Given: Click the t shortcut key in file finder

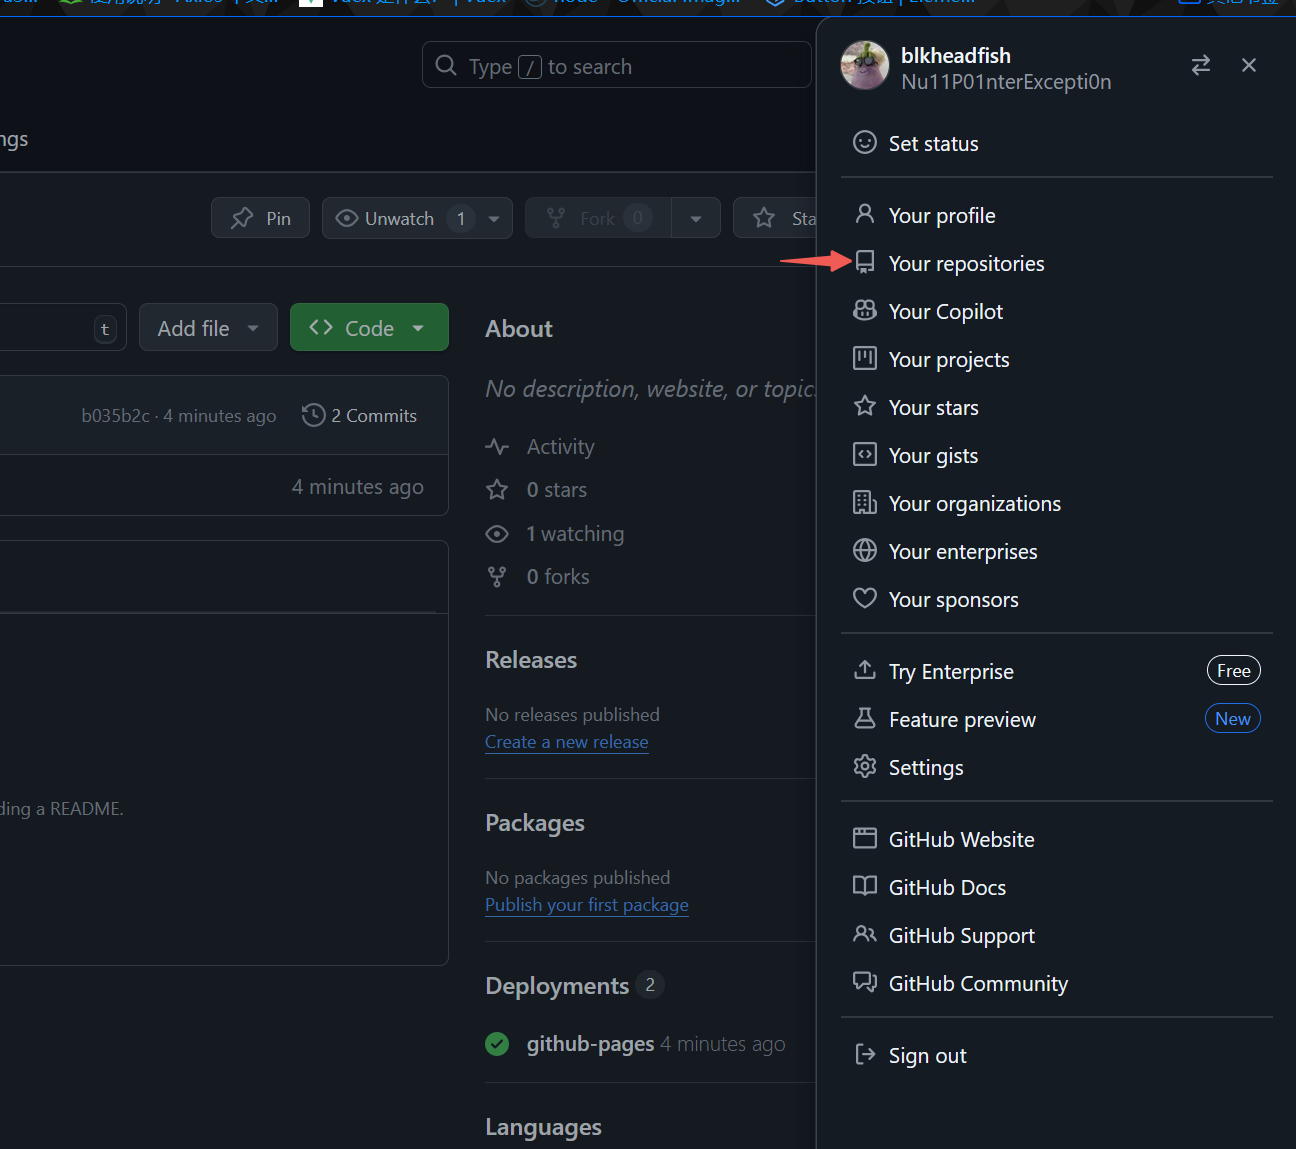Looking at the screenshot, I should point(105,329).
